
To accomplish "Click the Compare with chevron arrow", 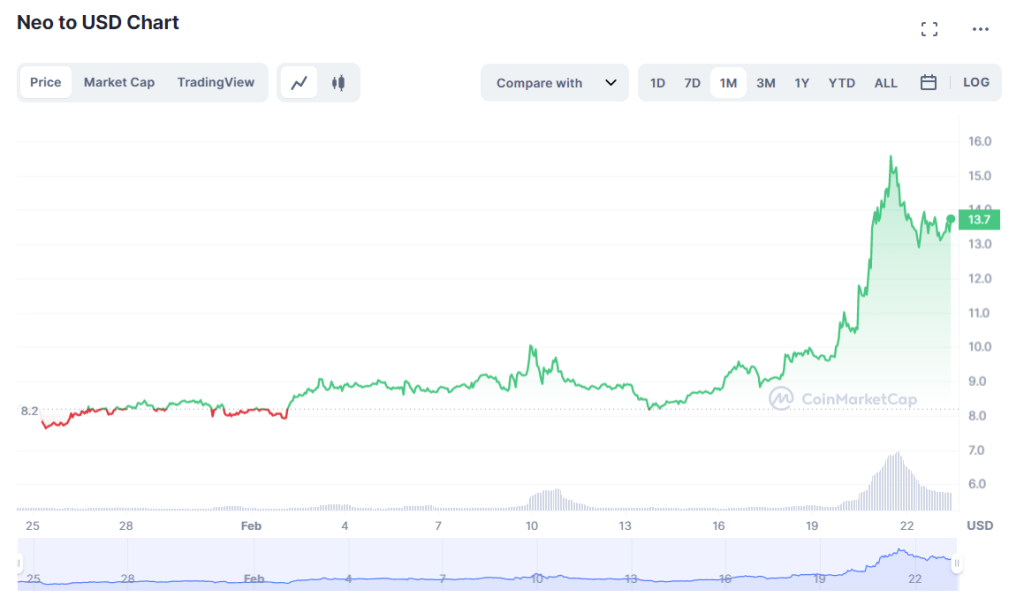I will [611, 83].
